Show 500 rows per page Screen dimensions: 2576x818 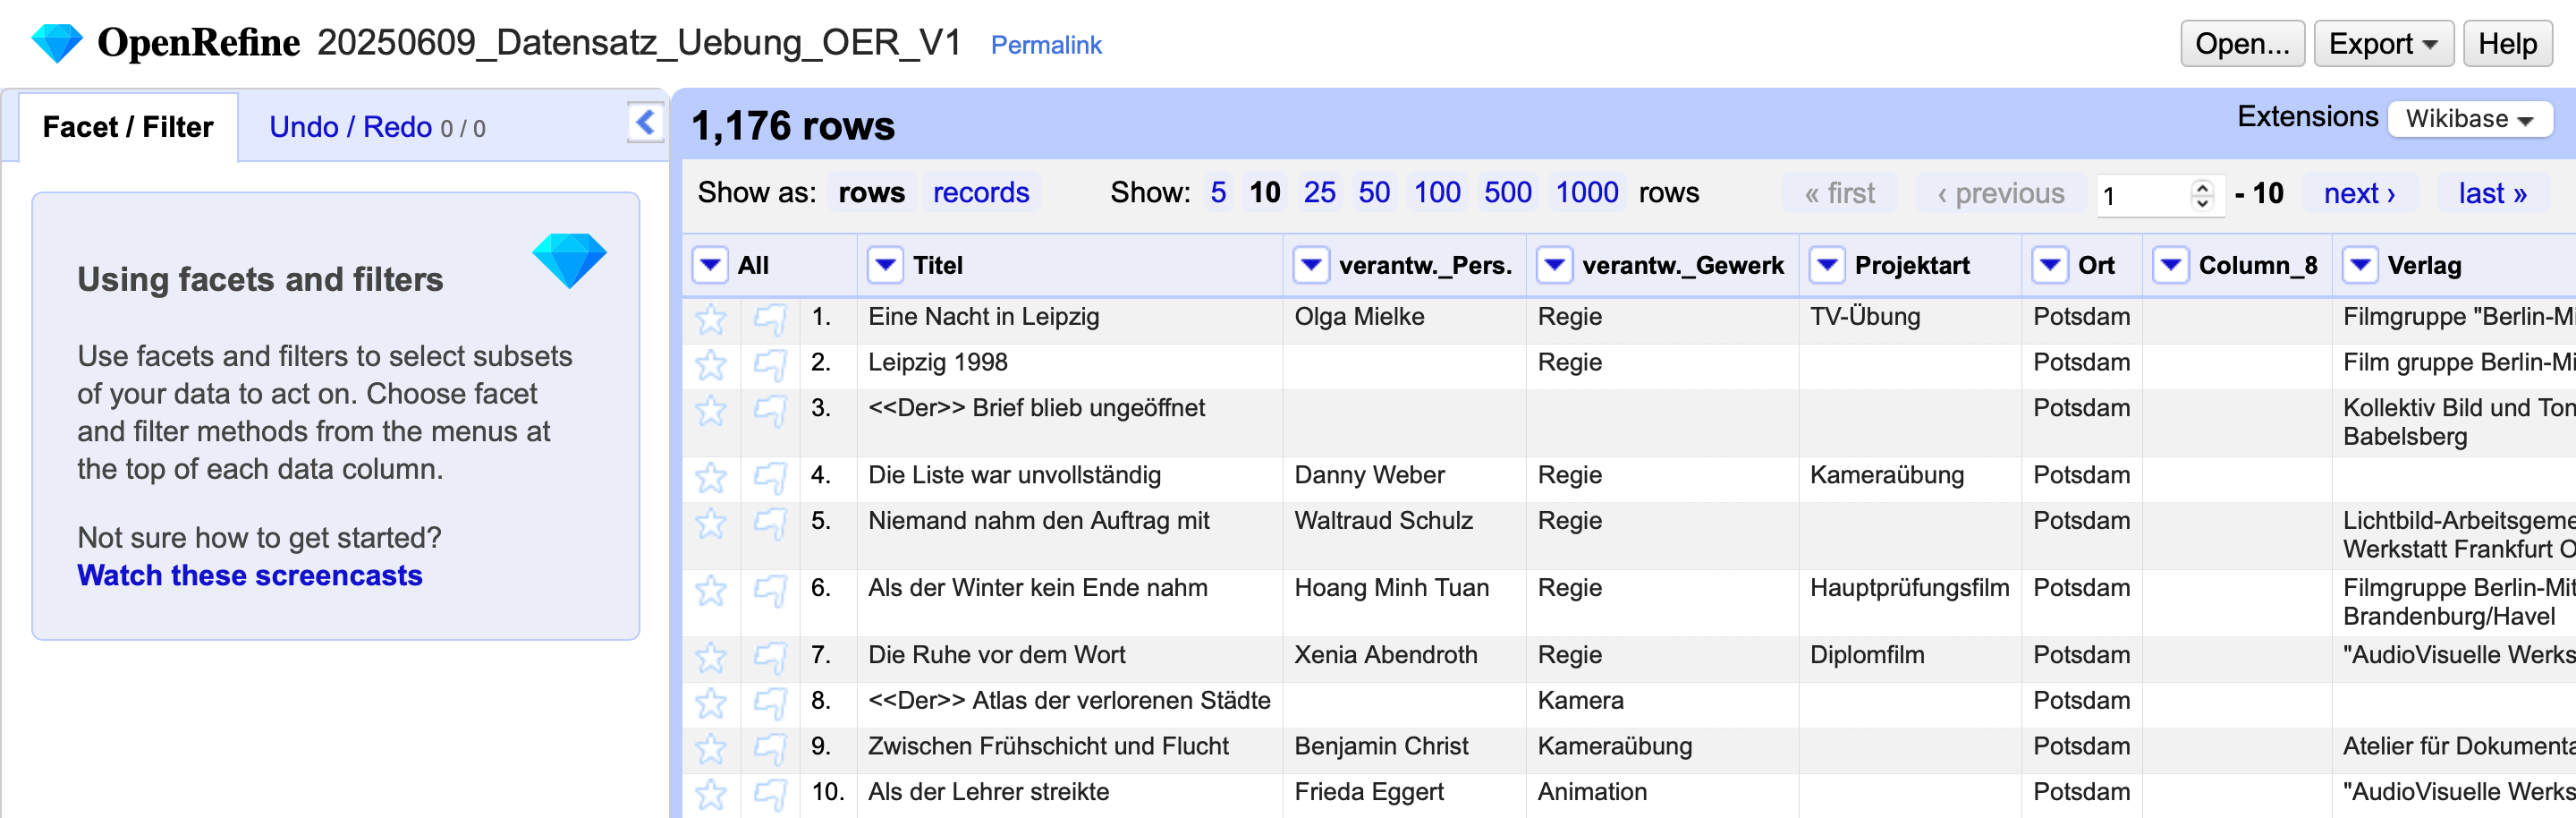1507,192
